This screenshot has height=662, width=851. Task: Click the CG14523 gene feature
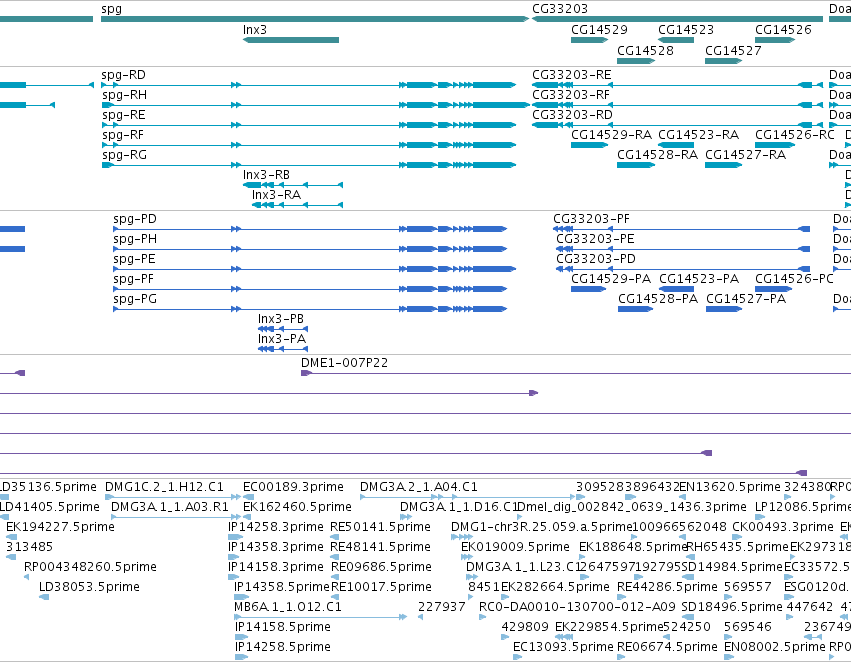pos(676,40)
